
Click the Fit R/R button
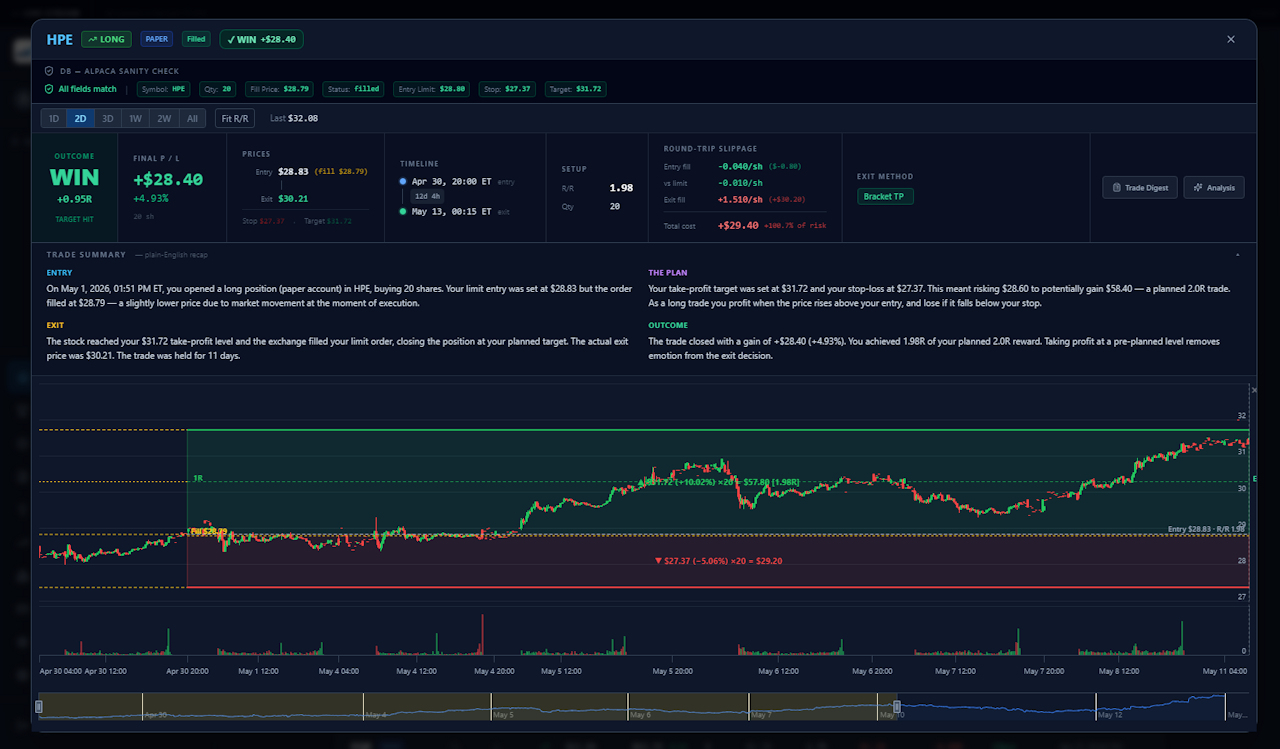point(235,118)
